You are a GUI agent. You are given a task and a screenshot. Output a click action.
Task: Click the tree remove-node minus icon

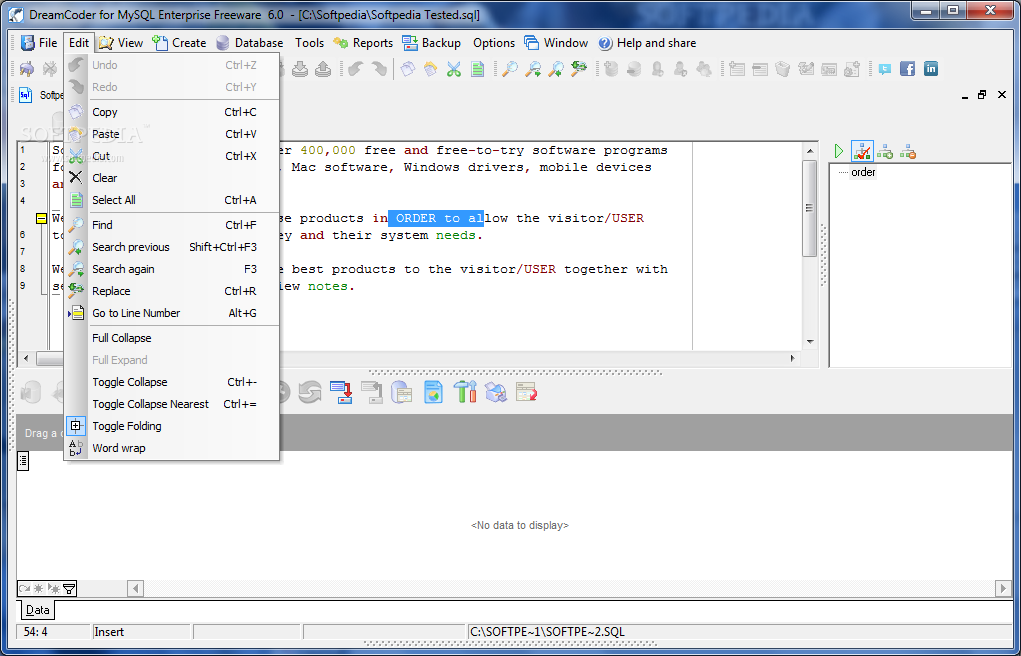pyautogui.click(x=908, y=152)
